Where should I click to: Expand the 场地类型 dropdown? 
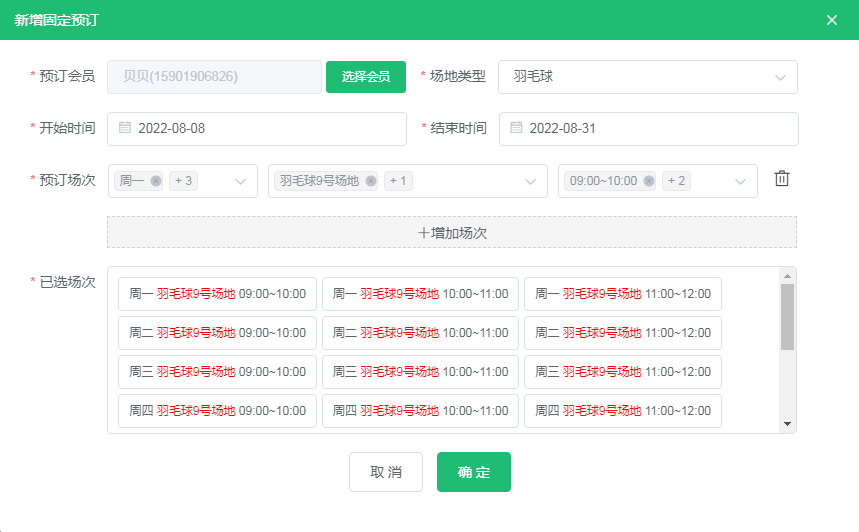pyautogui.click(x=779, y=77)
